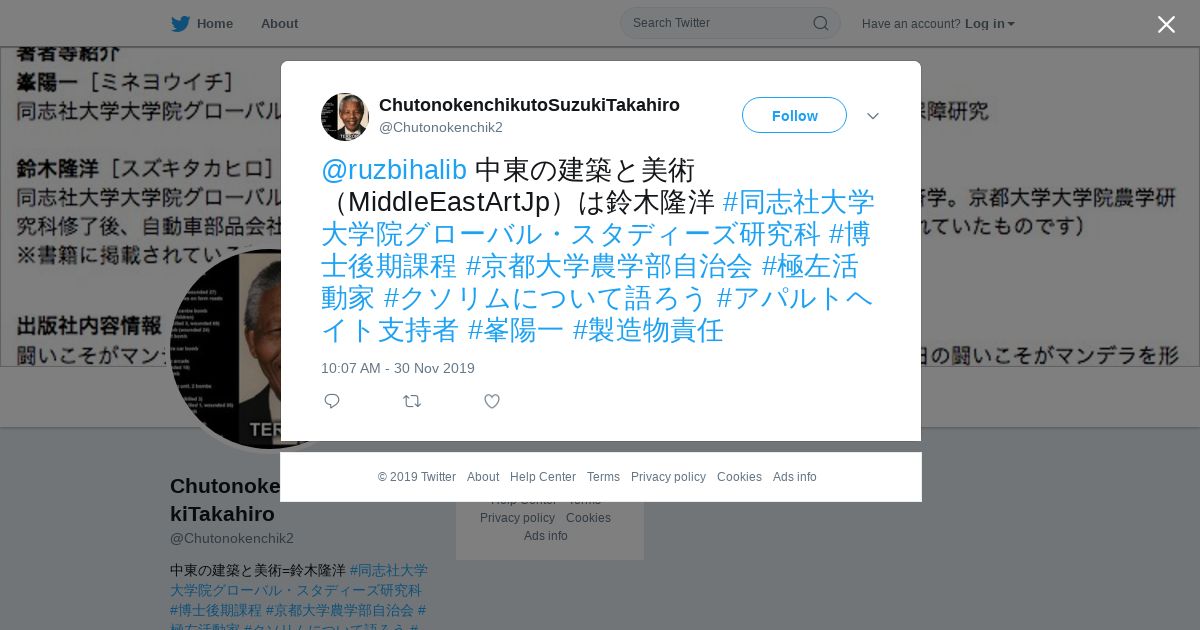Open the Log in dropdown
The image size is (1200, 630).
(989, 23)
